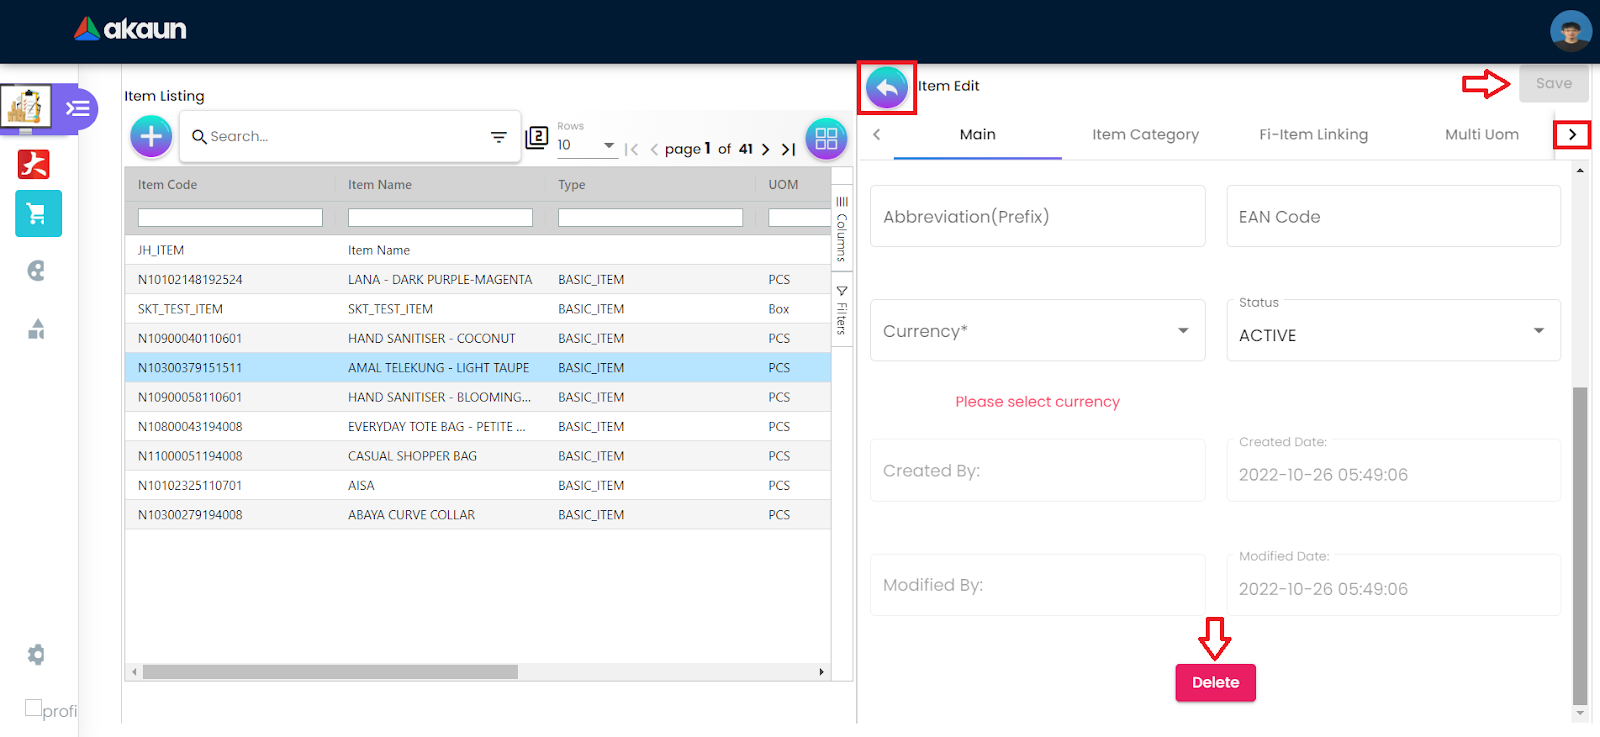The width and height of the screenshot is (1600, 737).
Task: Switch to the Item Category tab
Action: tap(1145, 135)
